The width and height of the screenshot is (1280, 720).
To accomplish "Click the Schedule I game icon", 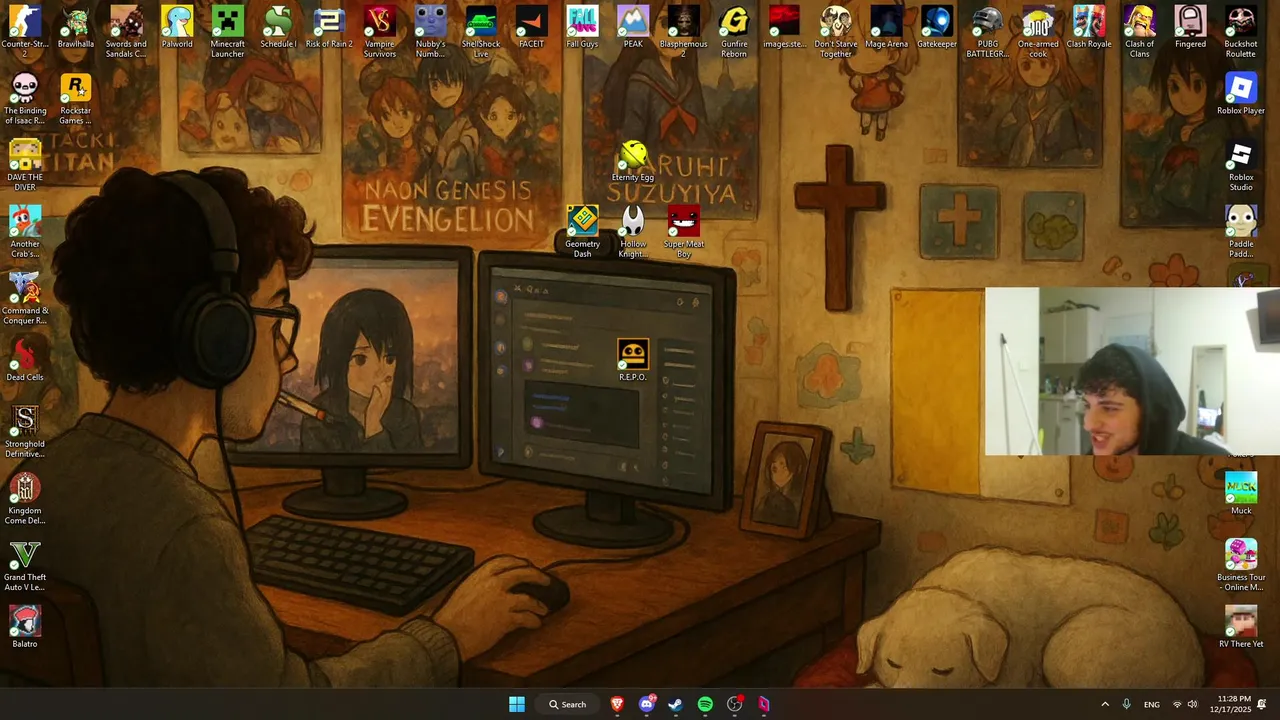I will [x=278, y=27].
